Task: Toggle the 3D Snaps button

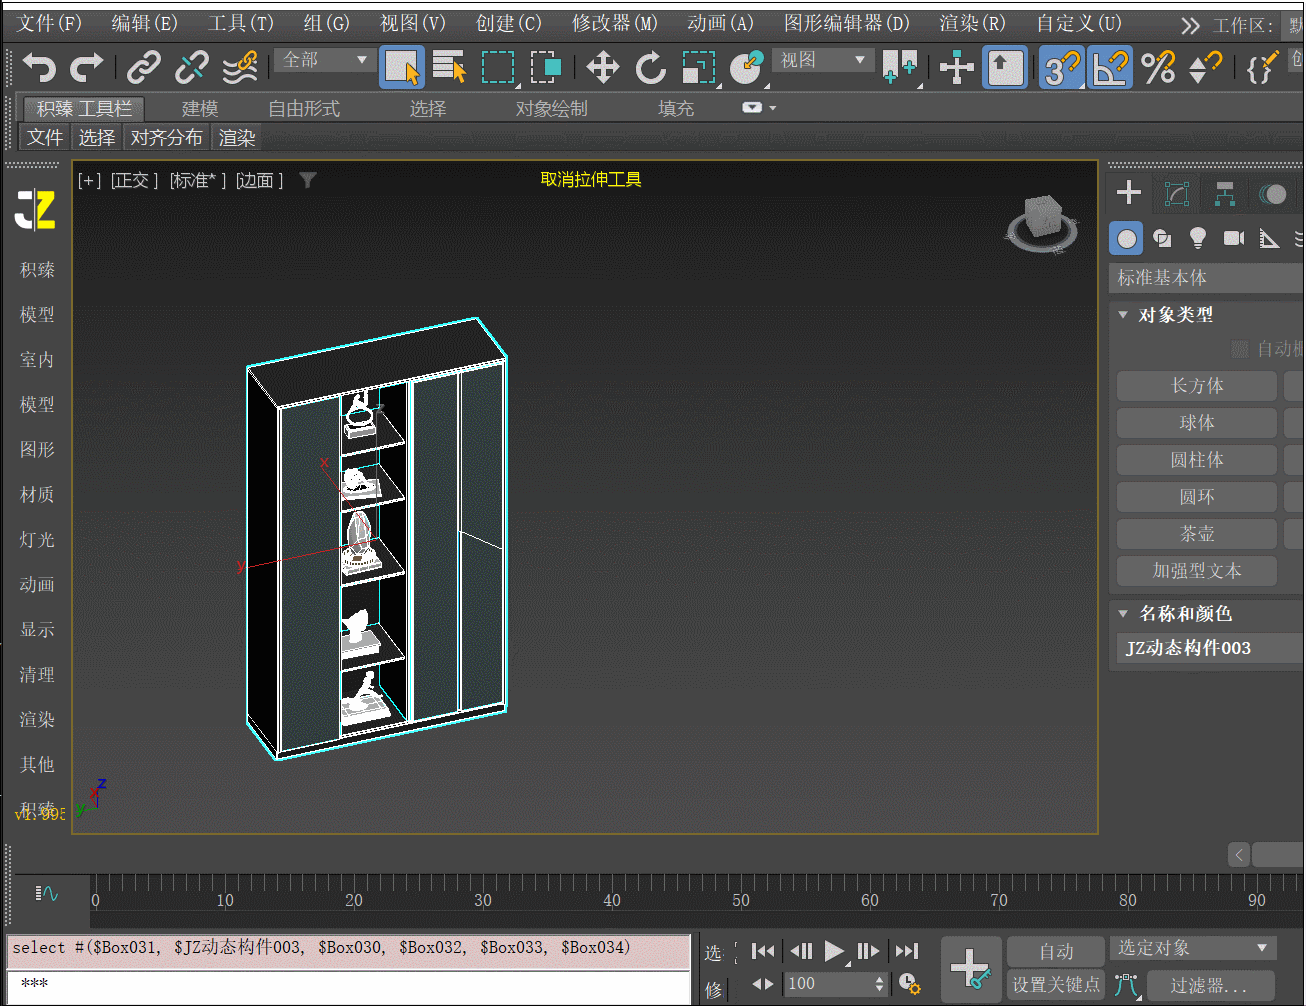Action: (x=1062, y=68)
